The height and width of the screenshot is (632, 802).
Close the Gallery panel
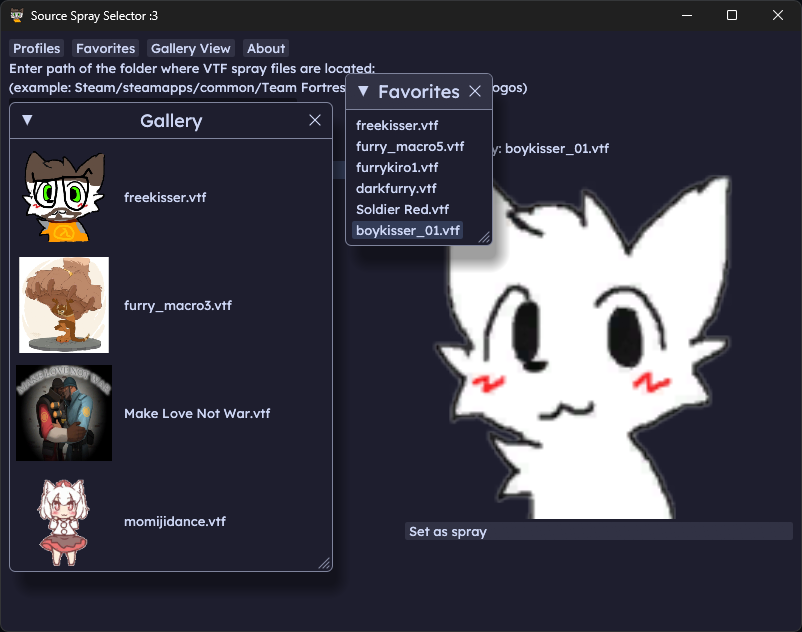[315, 120]
